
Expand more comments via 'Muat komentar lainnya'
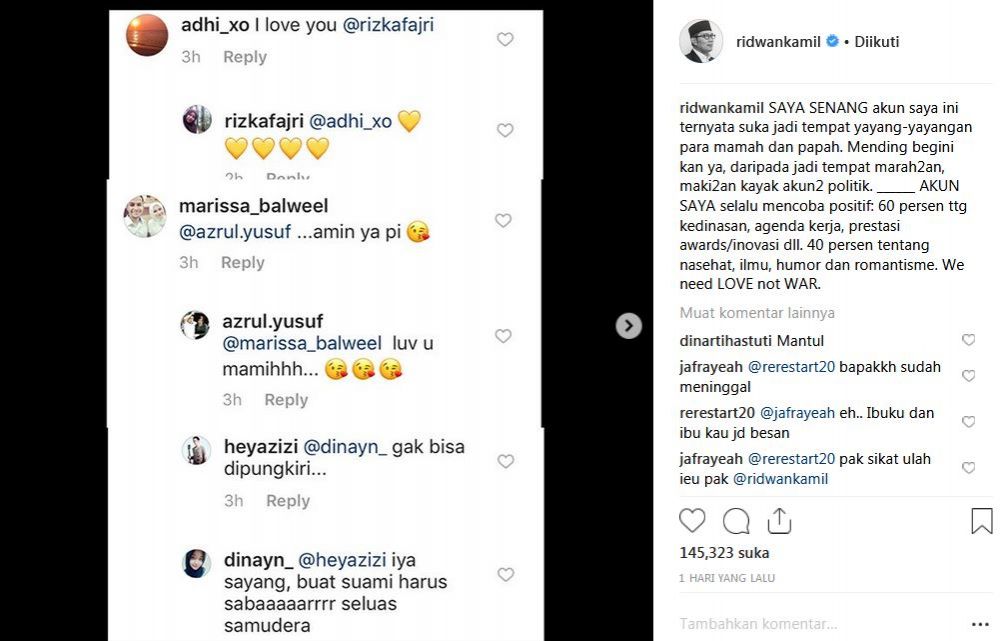pyautogui.click(x=756, y=312)
